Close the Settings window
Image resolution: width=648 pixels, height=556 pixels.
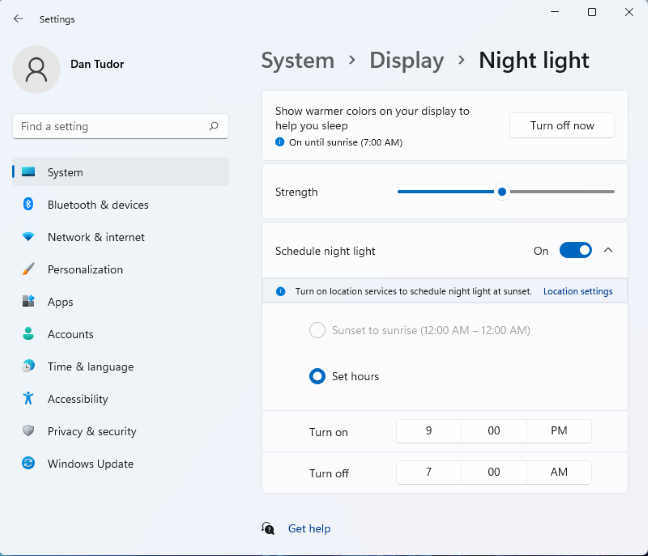629,12
